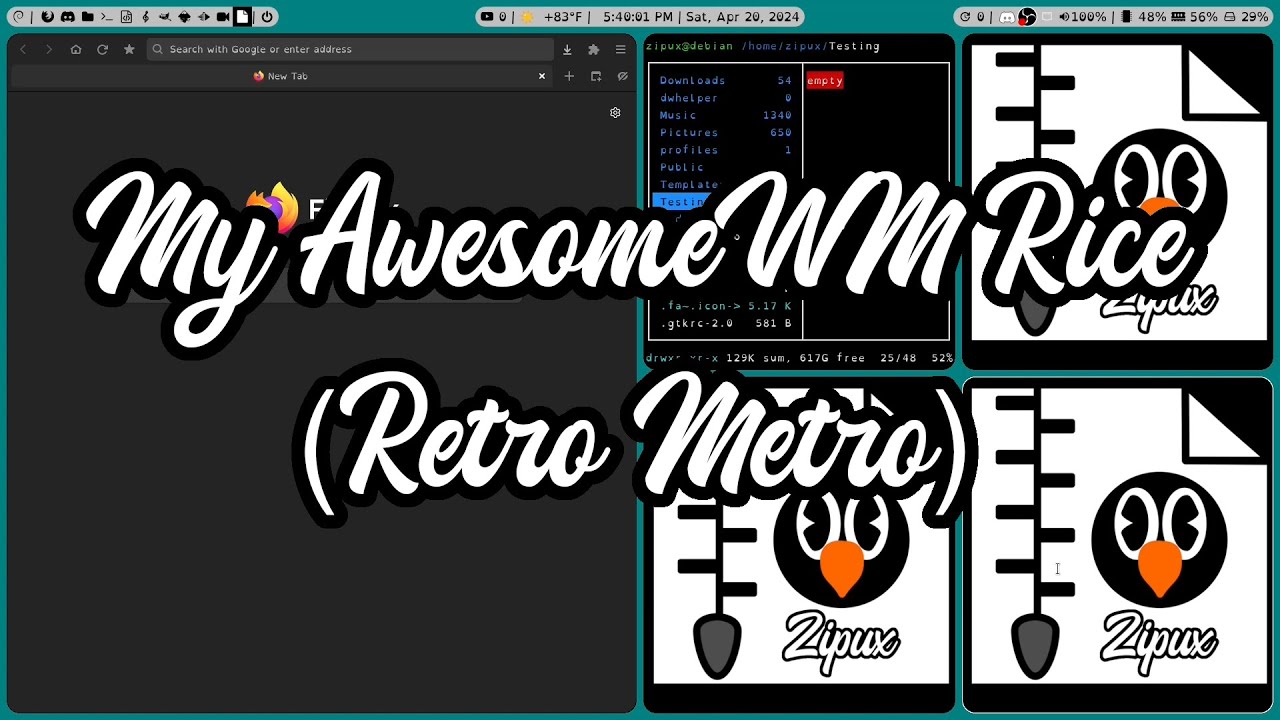This screenshot has width=1280, height=720.
Task: Reload the current browser page
Action: tap(102, 49)
